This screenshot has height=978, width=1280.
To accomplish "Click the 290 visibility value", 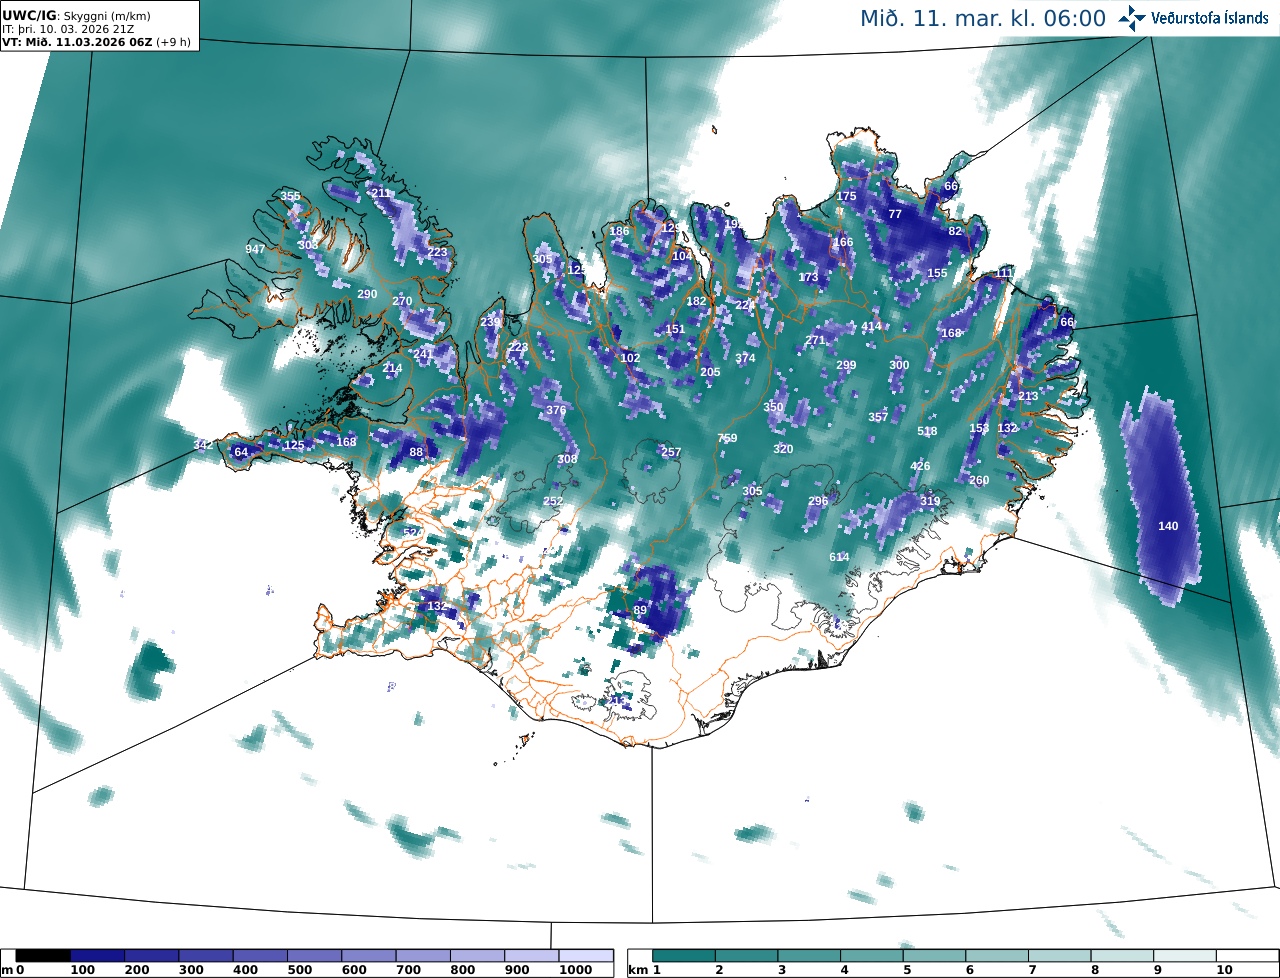I will [367, 294].
